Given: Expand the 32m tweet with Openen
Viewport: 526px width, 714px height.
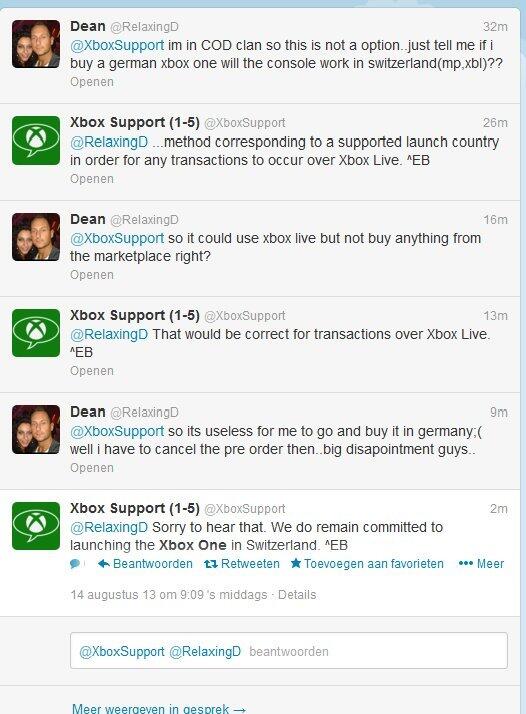Looking at the screenshot, I should [x=92, y=82].
